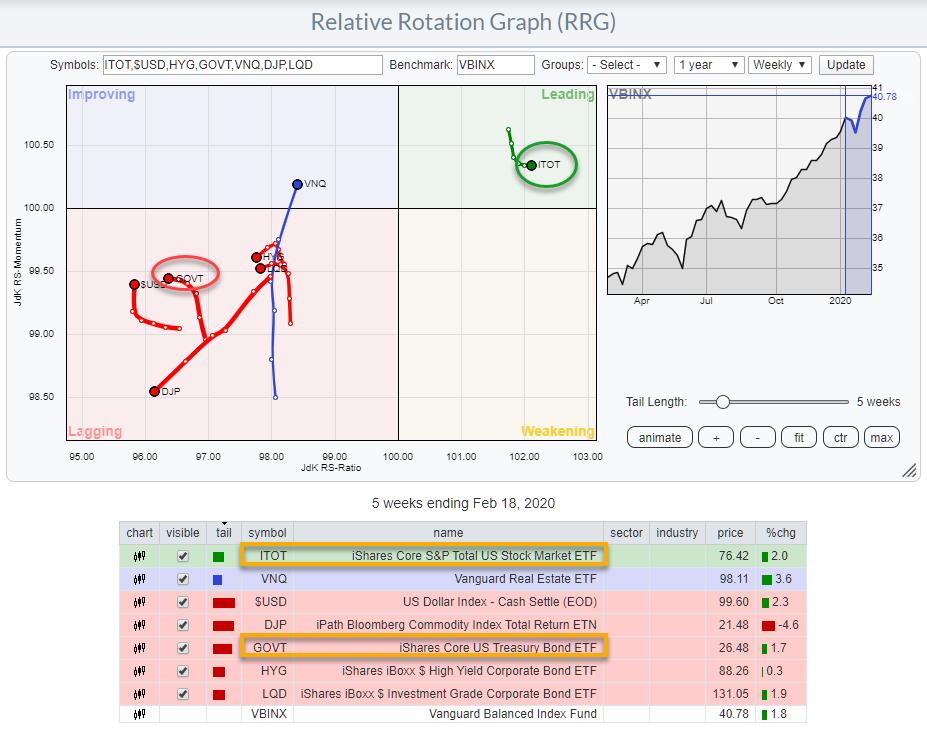Screen dimensions: 927x734
Task: Toggle the blue tail swatch for VNQ
Action: [218, 580]
